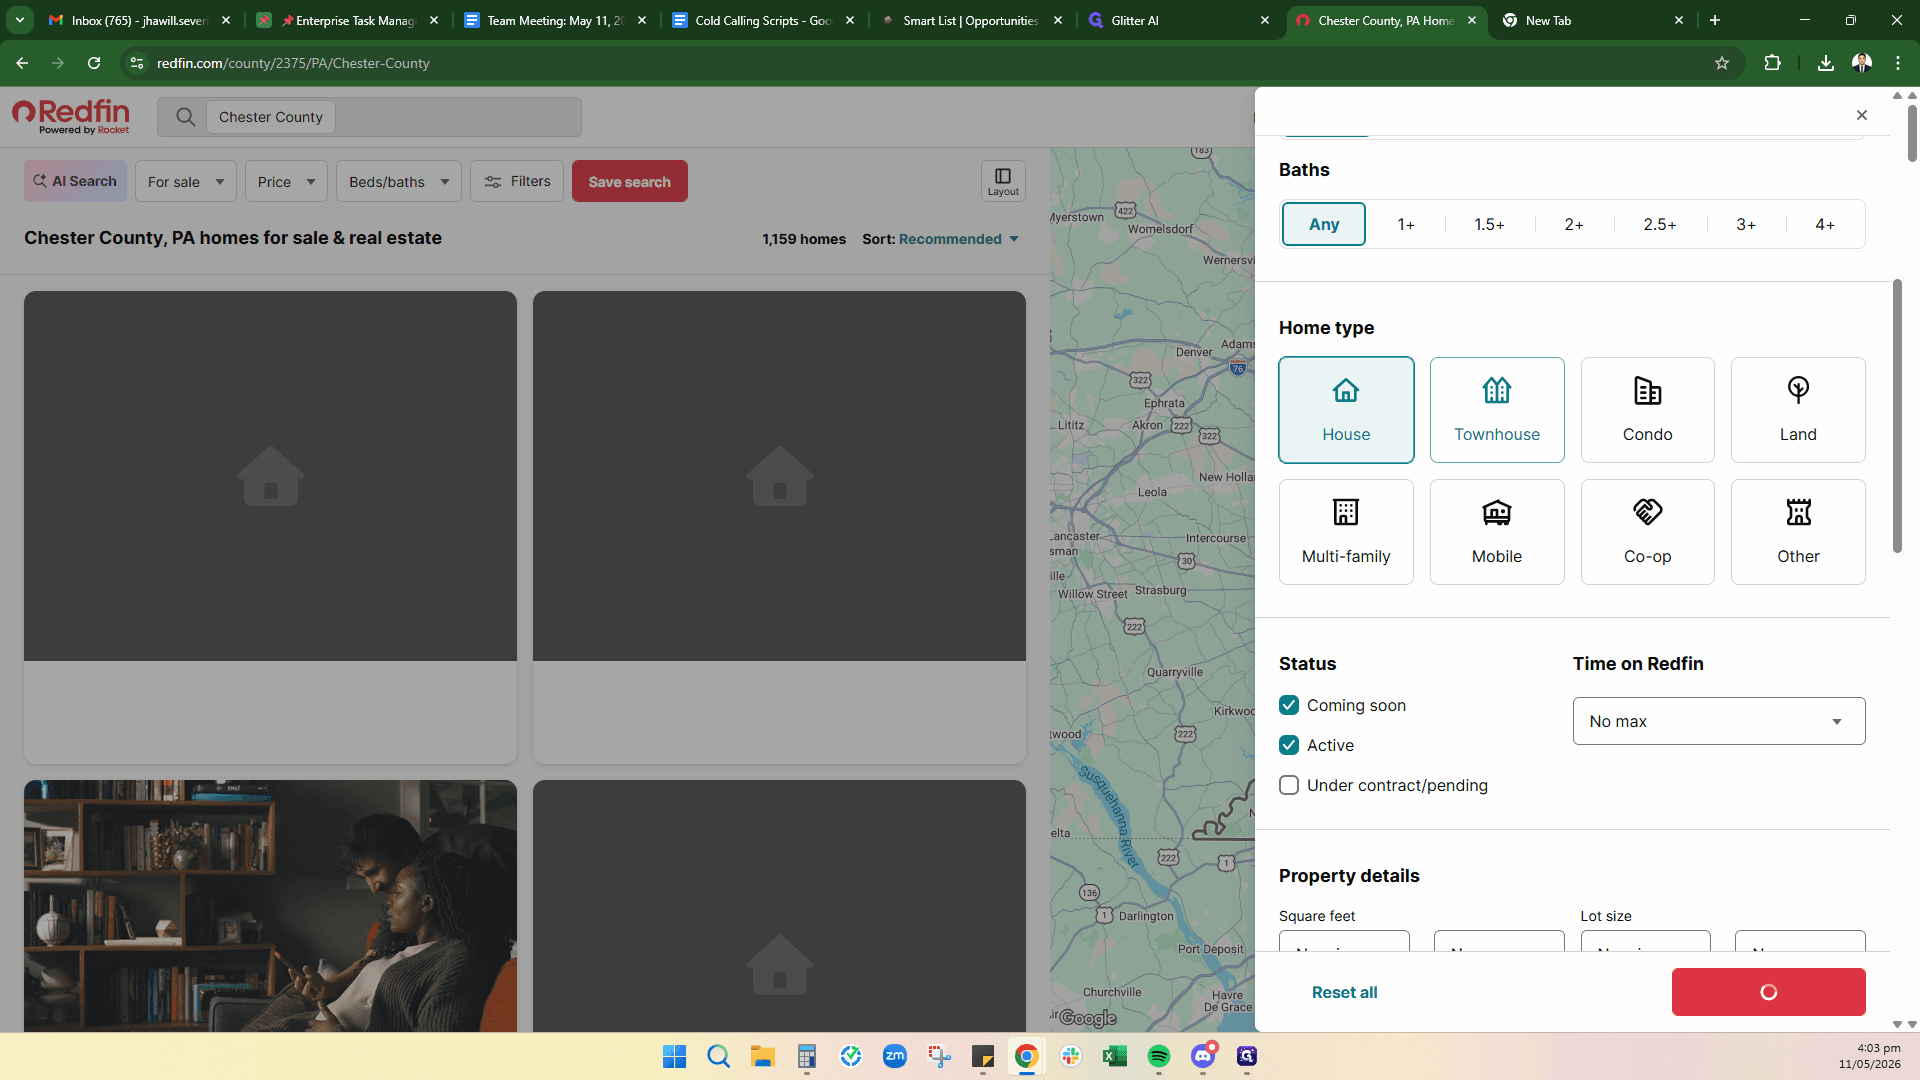Close the filters panel with the X

point(1862,115)
